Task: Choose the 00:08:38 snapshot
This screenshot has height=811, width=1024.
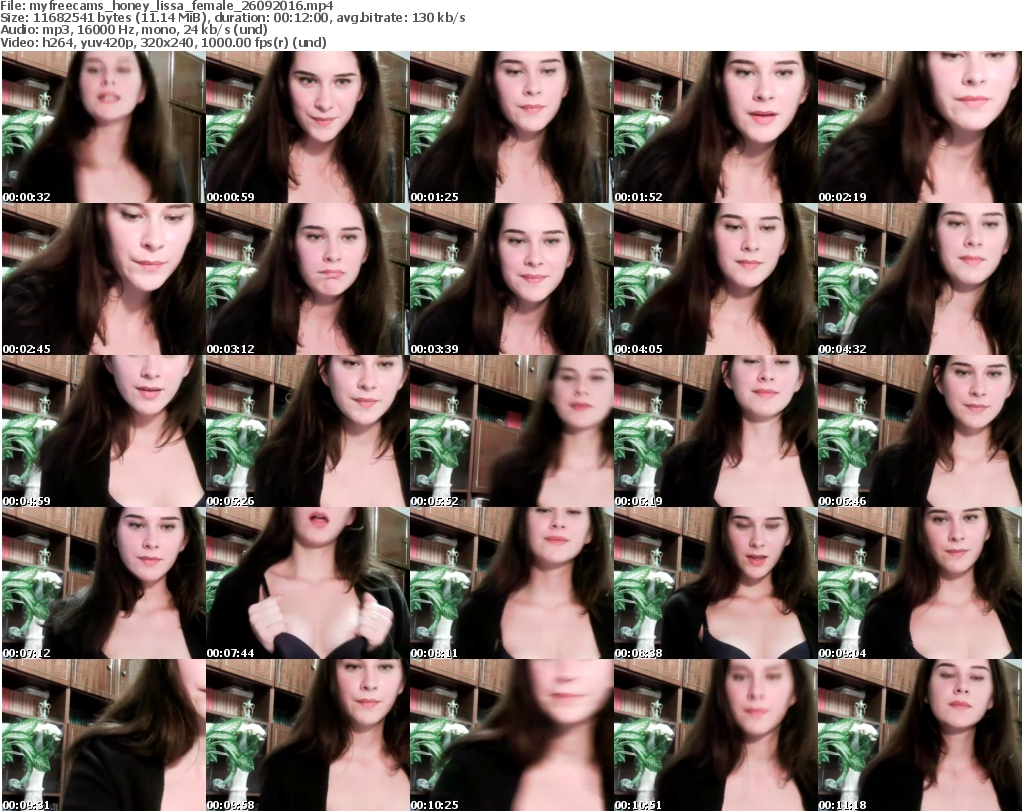Action: (x=716, y=583)
